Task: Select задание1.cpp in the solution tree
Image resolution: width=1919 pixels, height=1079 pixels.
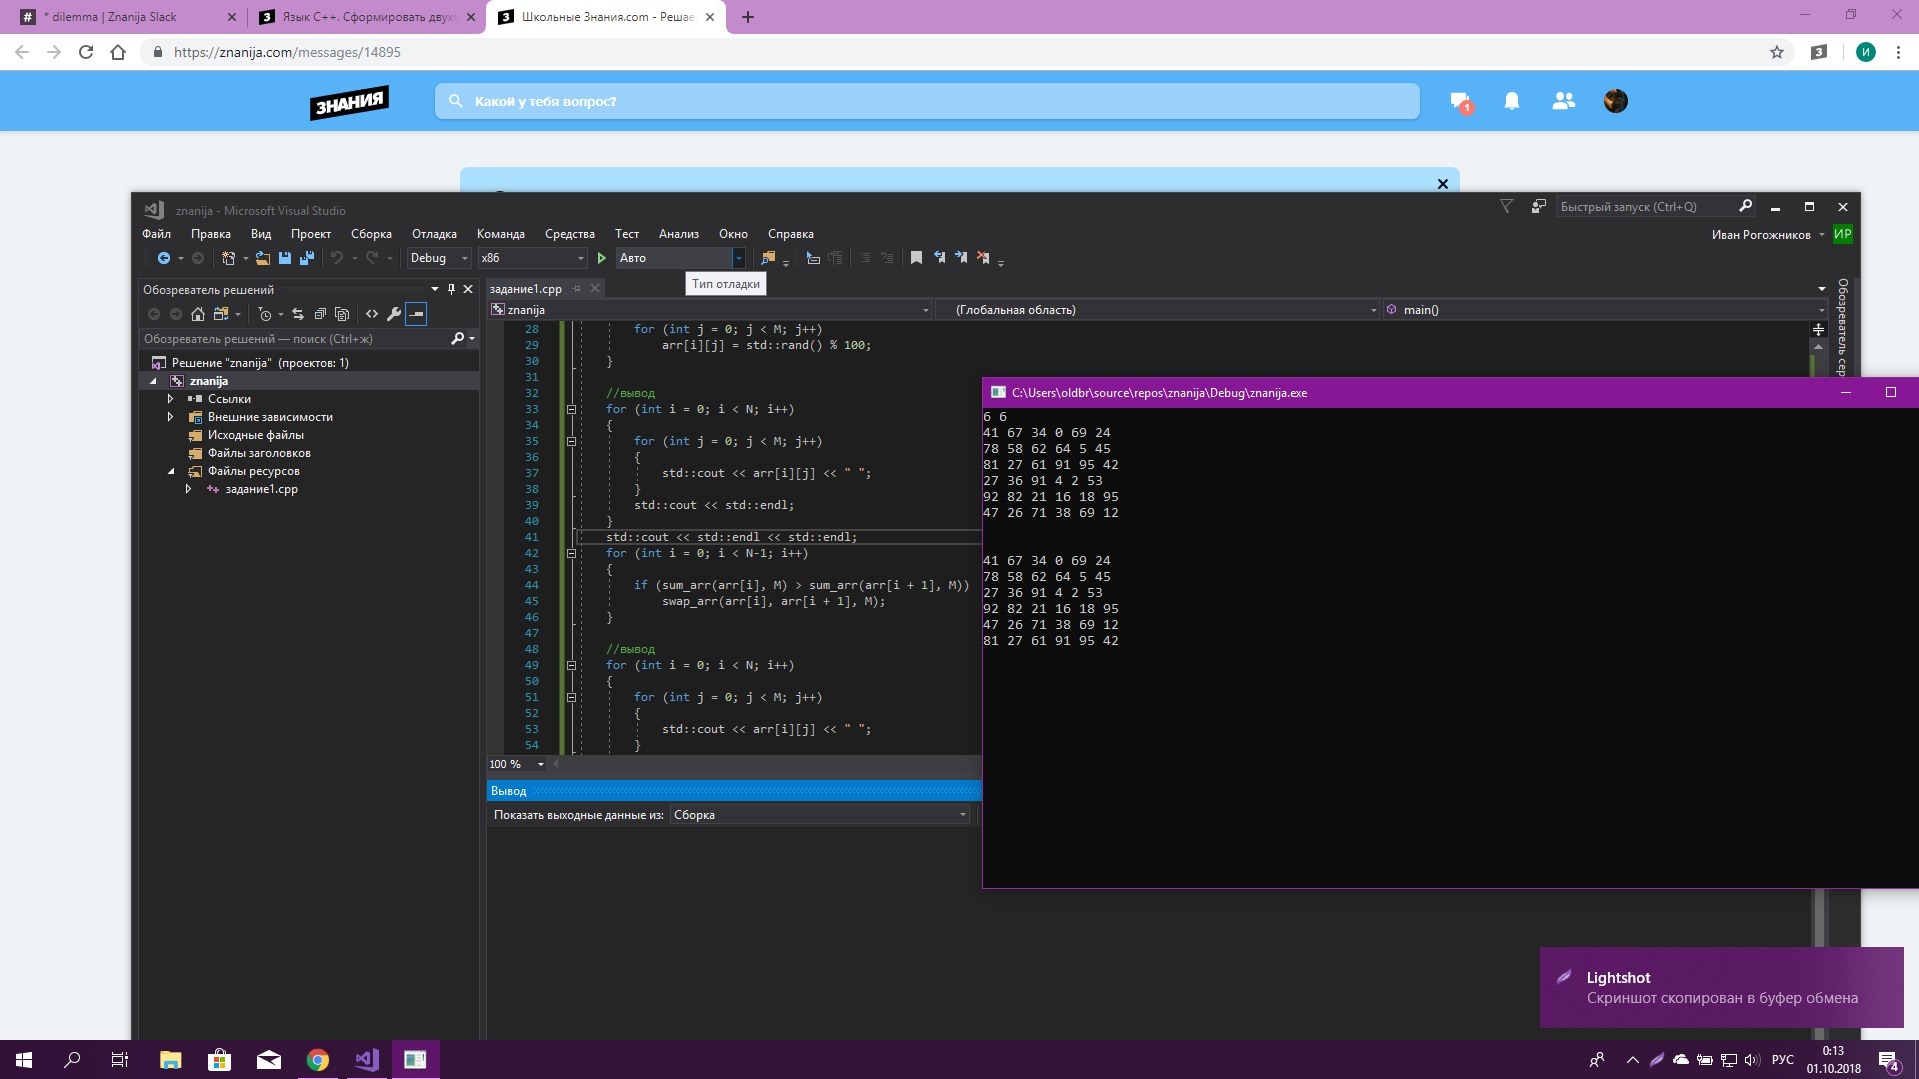Action: point(261,489)
